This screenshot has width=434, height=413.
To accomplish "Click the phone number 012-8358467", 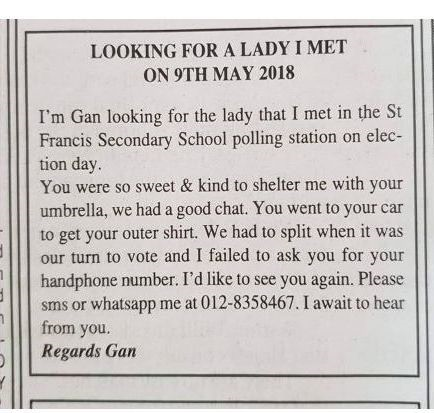I will coord(248,303).
